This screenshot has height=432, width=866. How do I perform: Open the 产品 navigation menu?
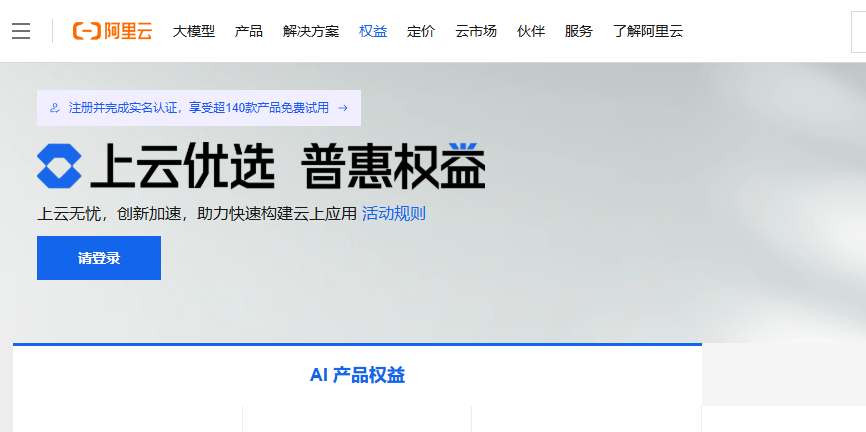pyautogui.click(x=248, y=31)
